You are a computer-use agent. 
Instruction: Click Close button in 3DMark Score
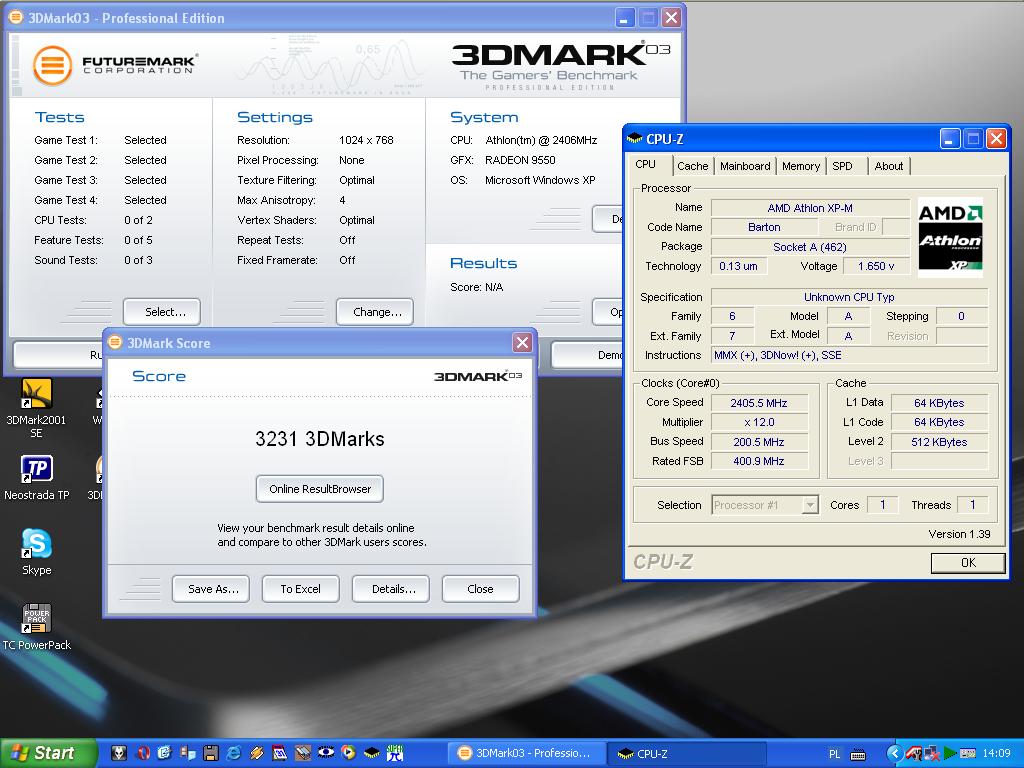[481, 589]
